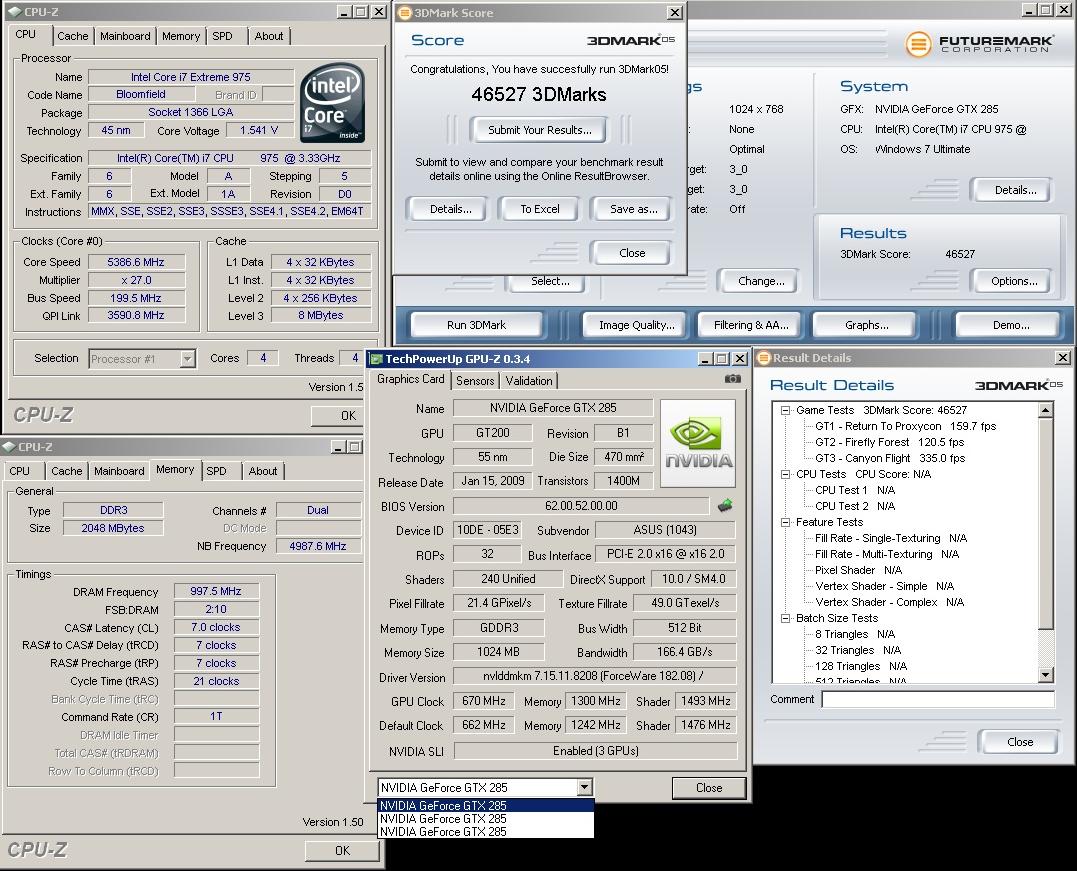The image size is (1077, 871).
Task: Click Close in the Result Details window
Action: point(1020,742)
